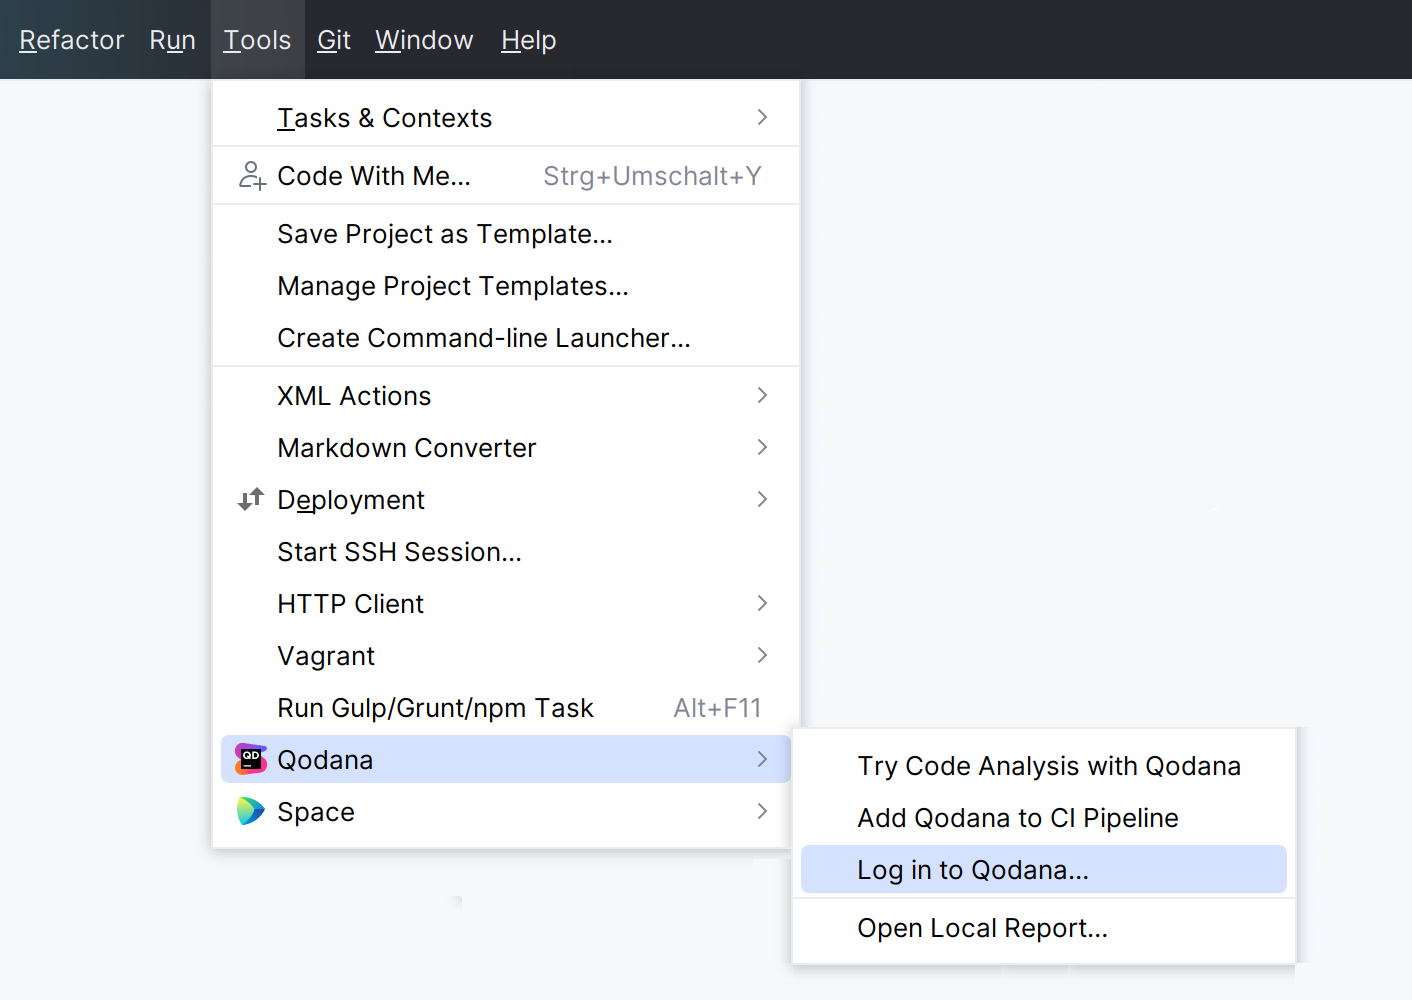Open the Help menu

(x=528, y=40)
